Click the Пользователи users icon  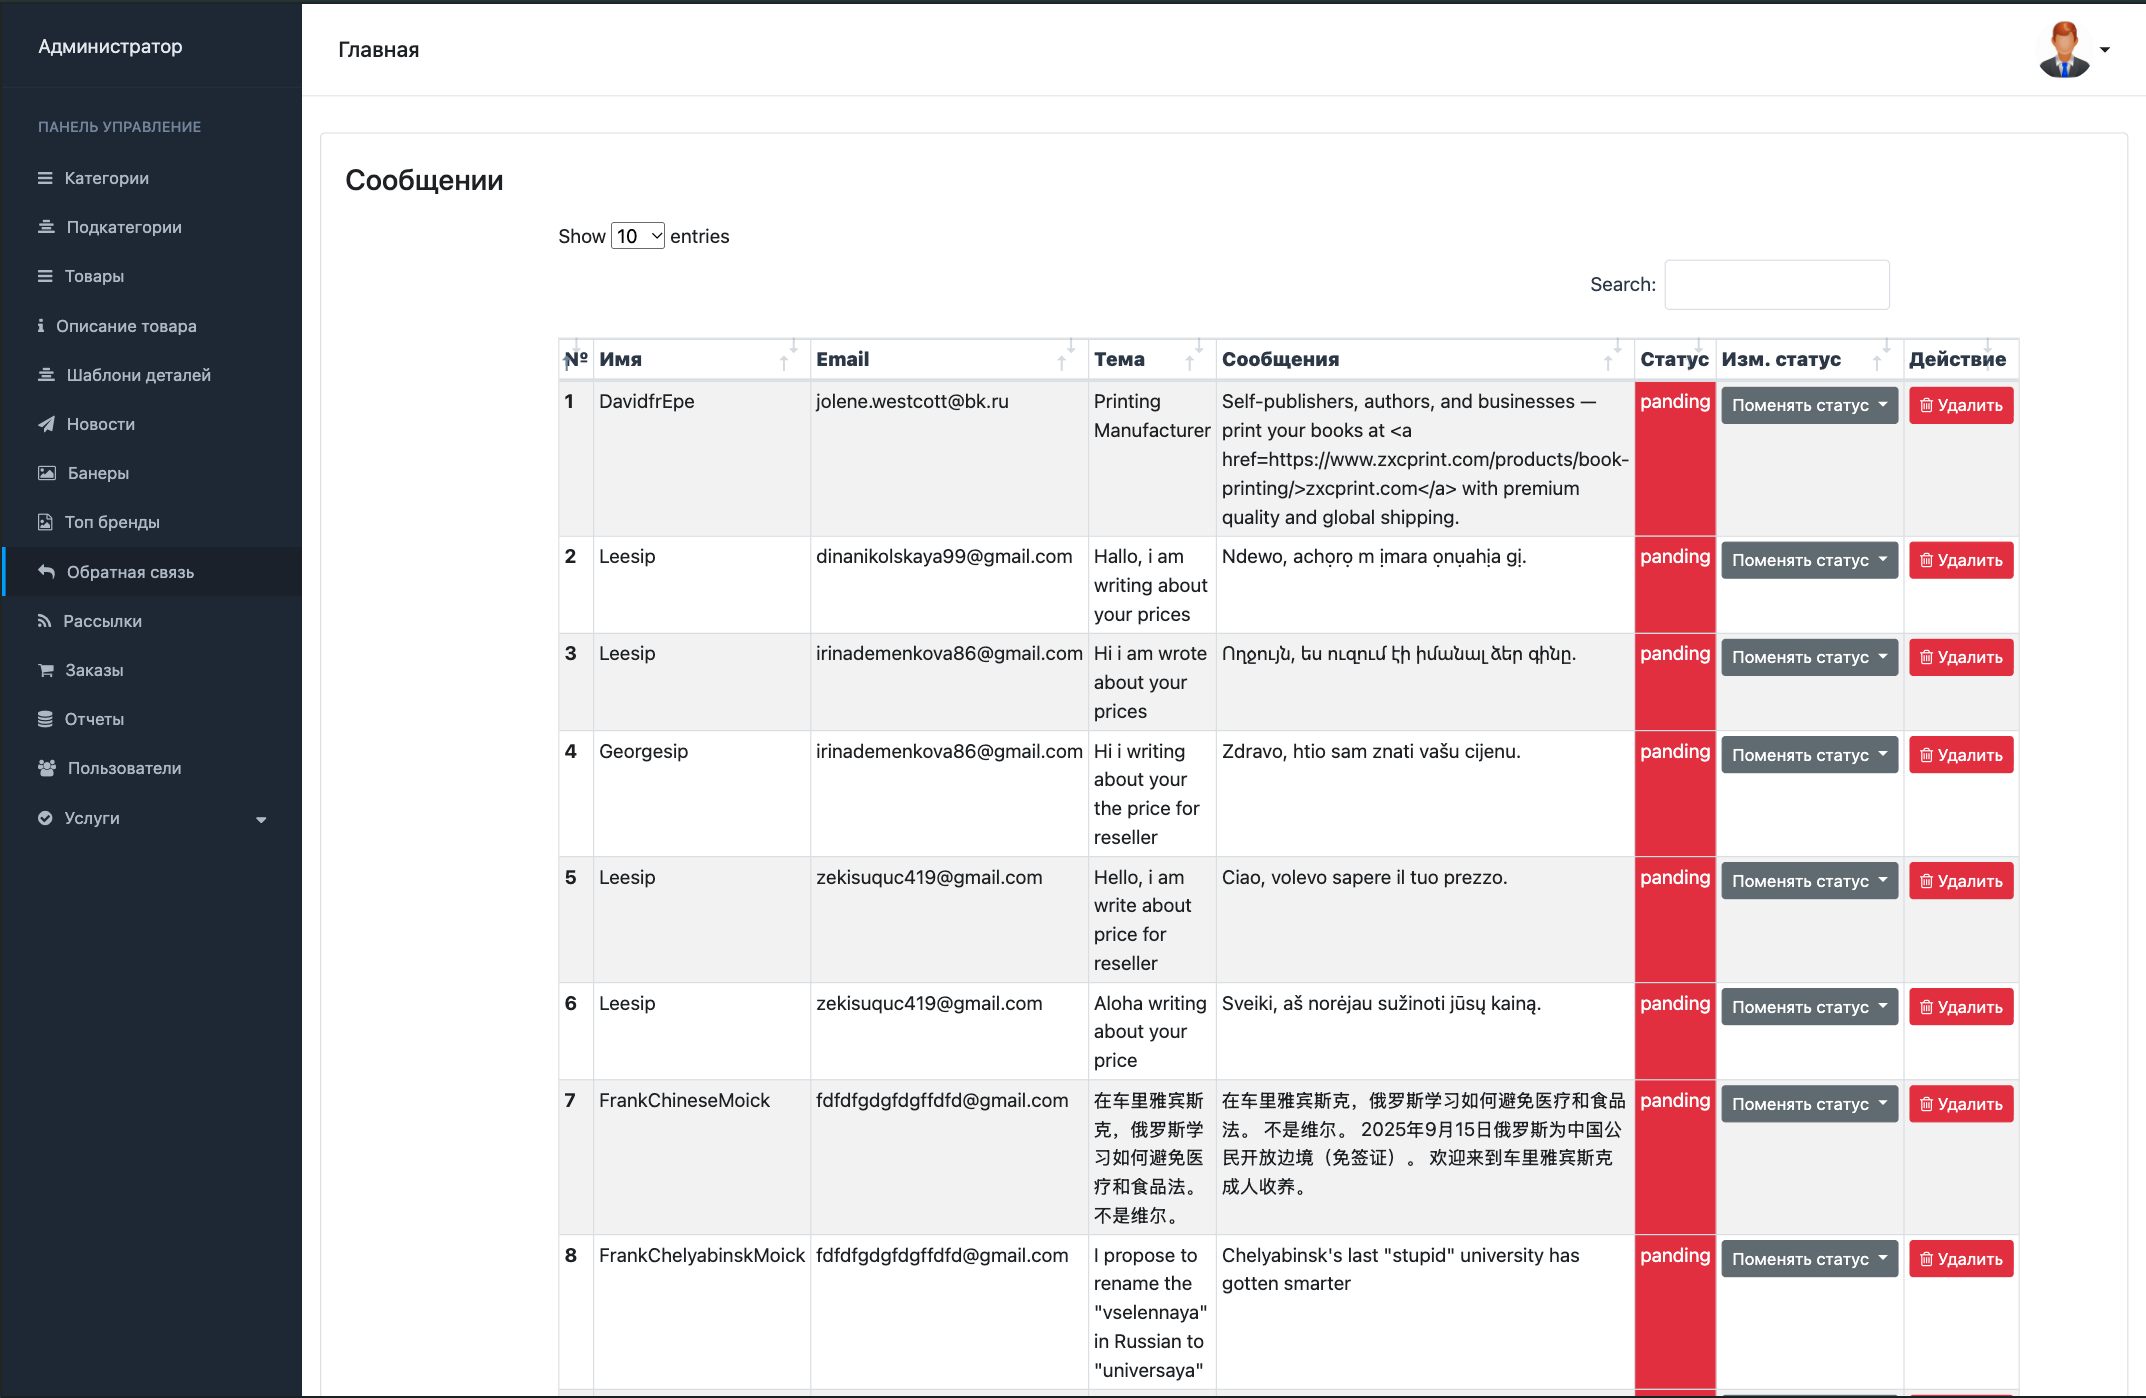tap(47, 768)
